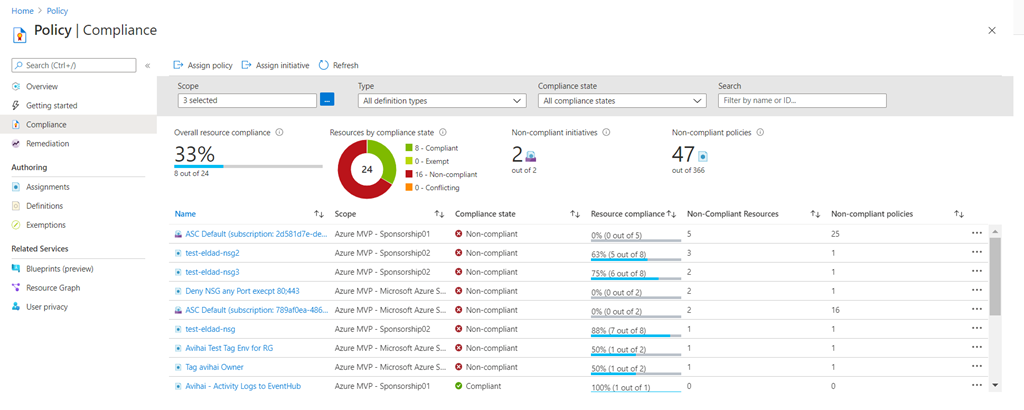Screen dimensions: 1024x410
Task: Open more options for first ASC Default row
Action: pyautogui.click(x=976, y=234)
